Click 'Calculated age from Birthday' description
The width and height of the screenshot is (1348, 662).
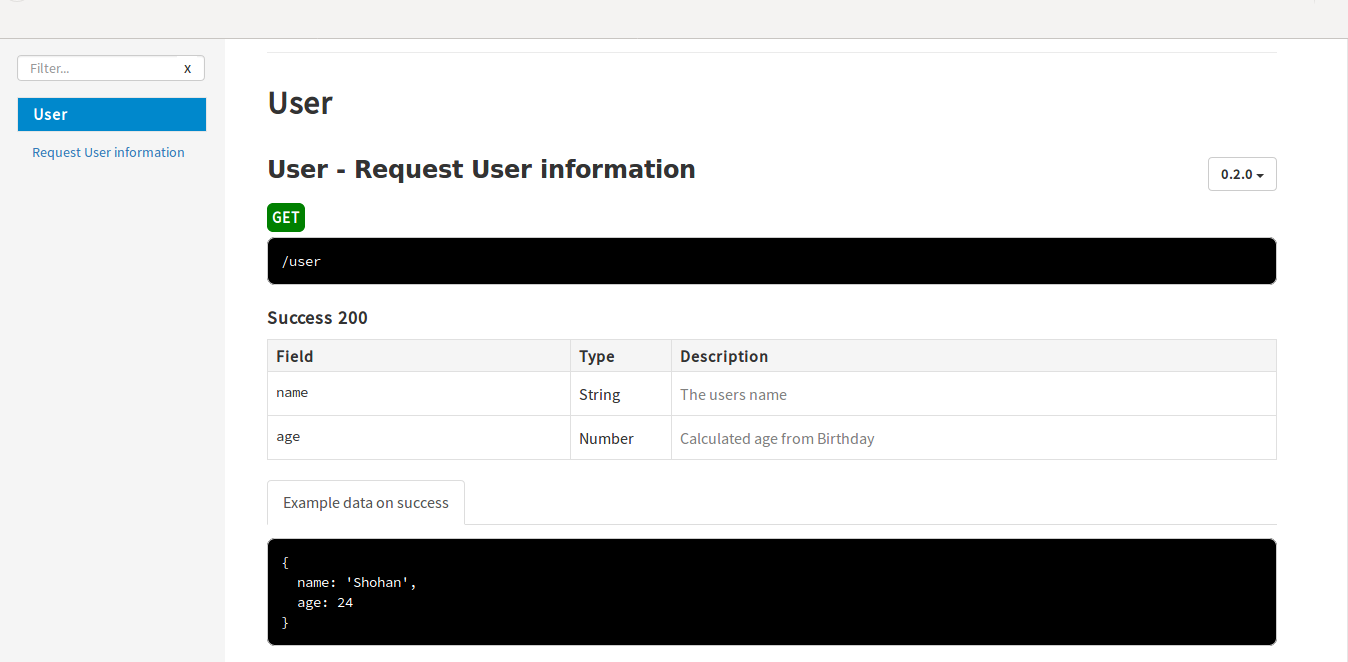tap(777, 439)
